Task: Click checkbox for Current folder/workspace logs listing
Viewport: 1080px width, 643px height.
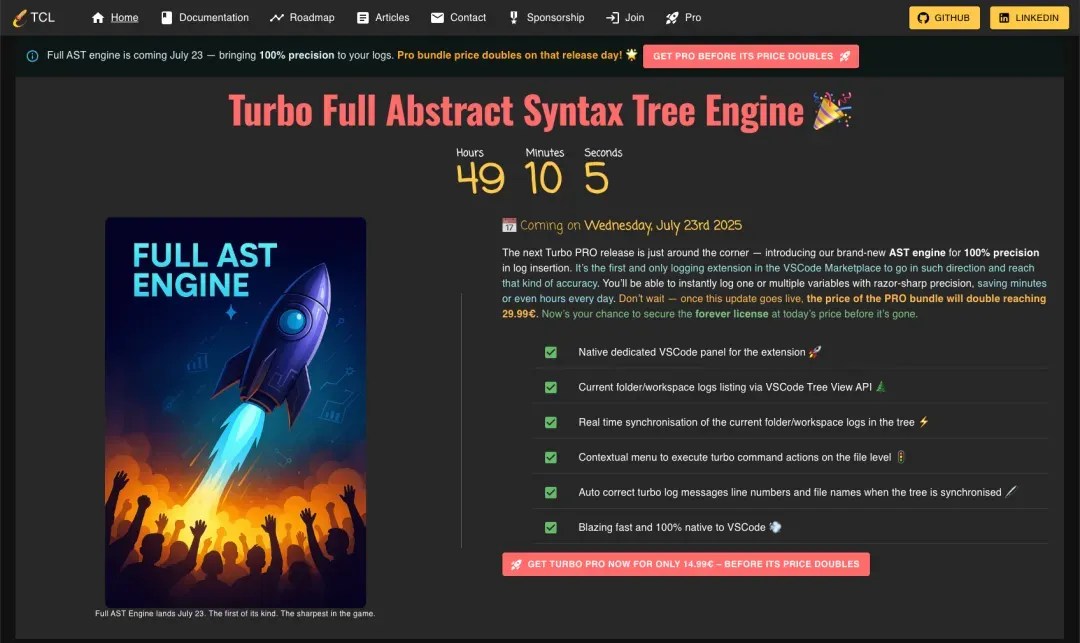Action: click(551, 388)
